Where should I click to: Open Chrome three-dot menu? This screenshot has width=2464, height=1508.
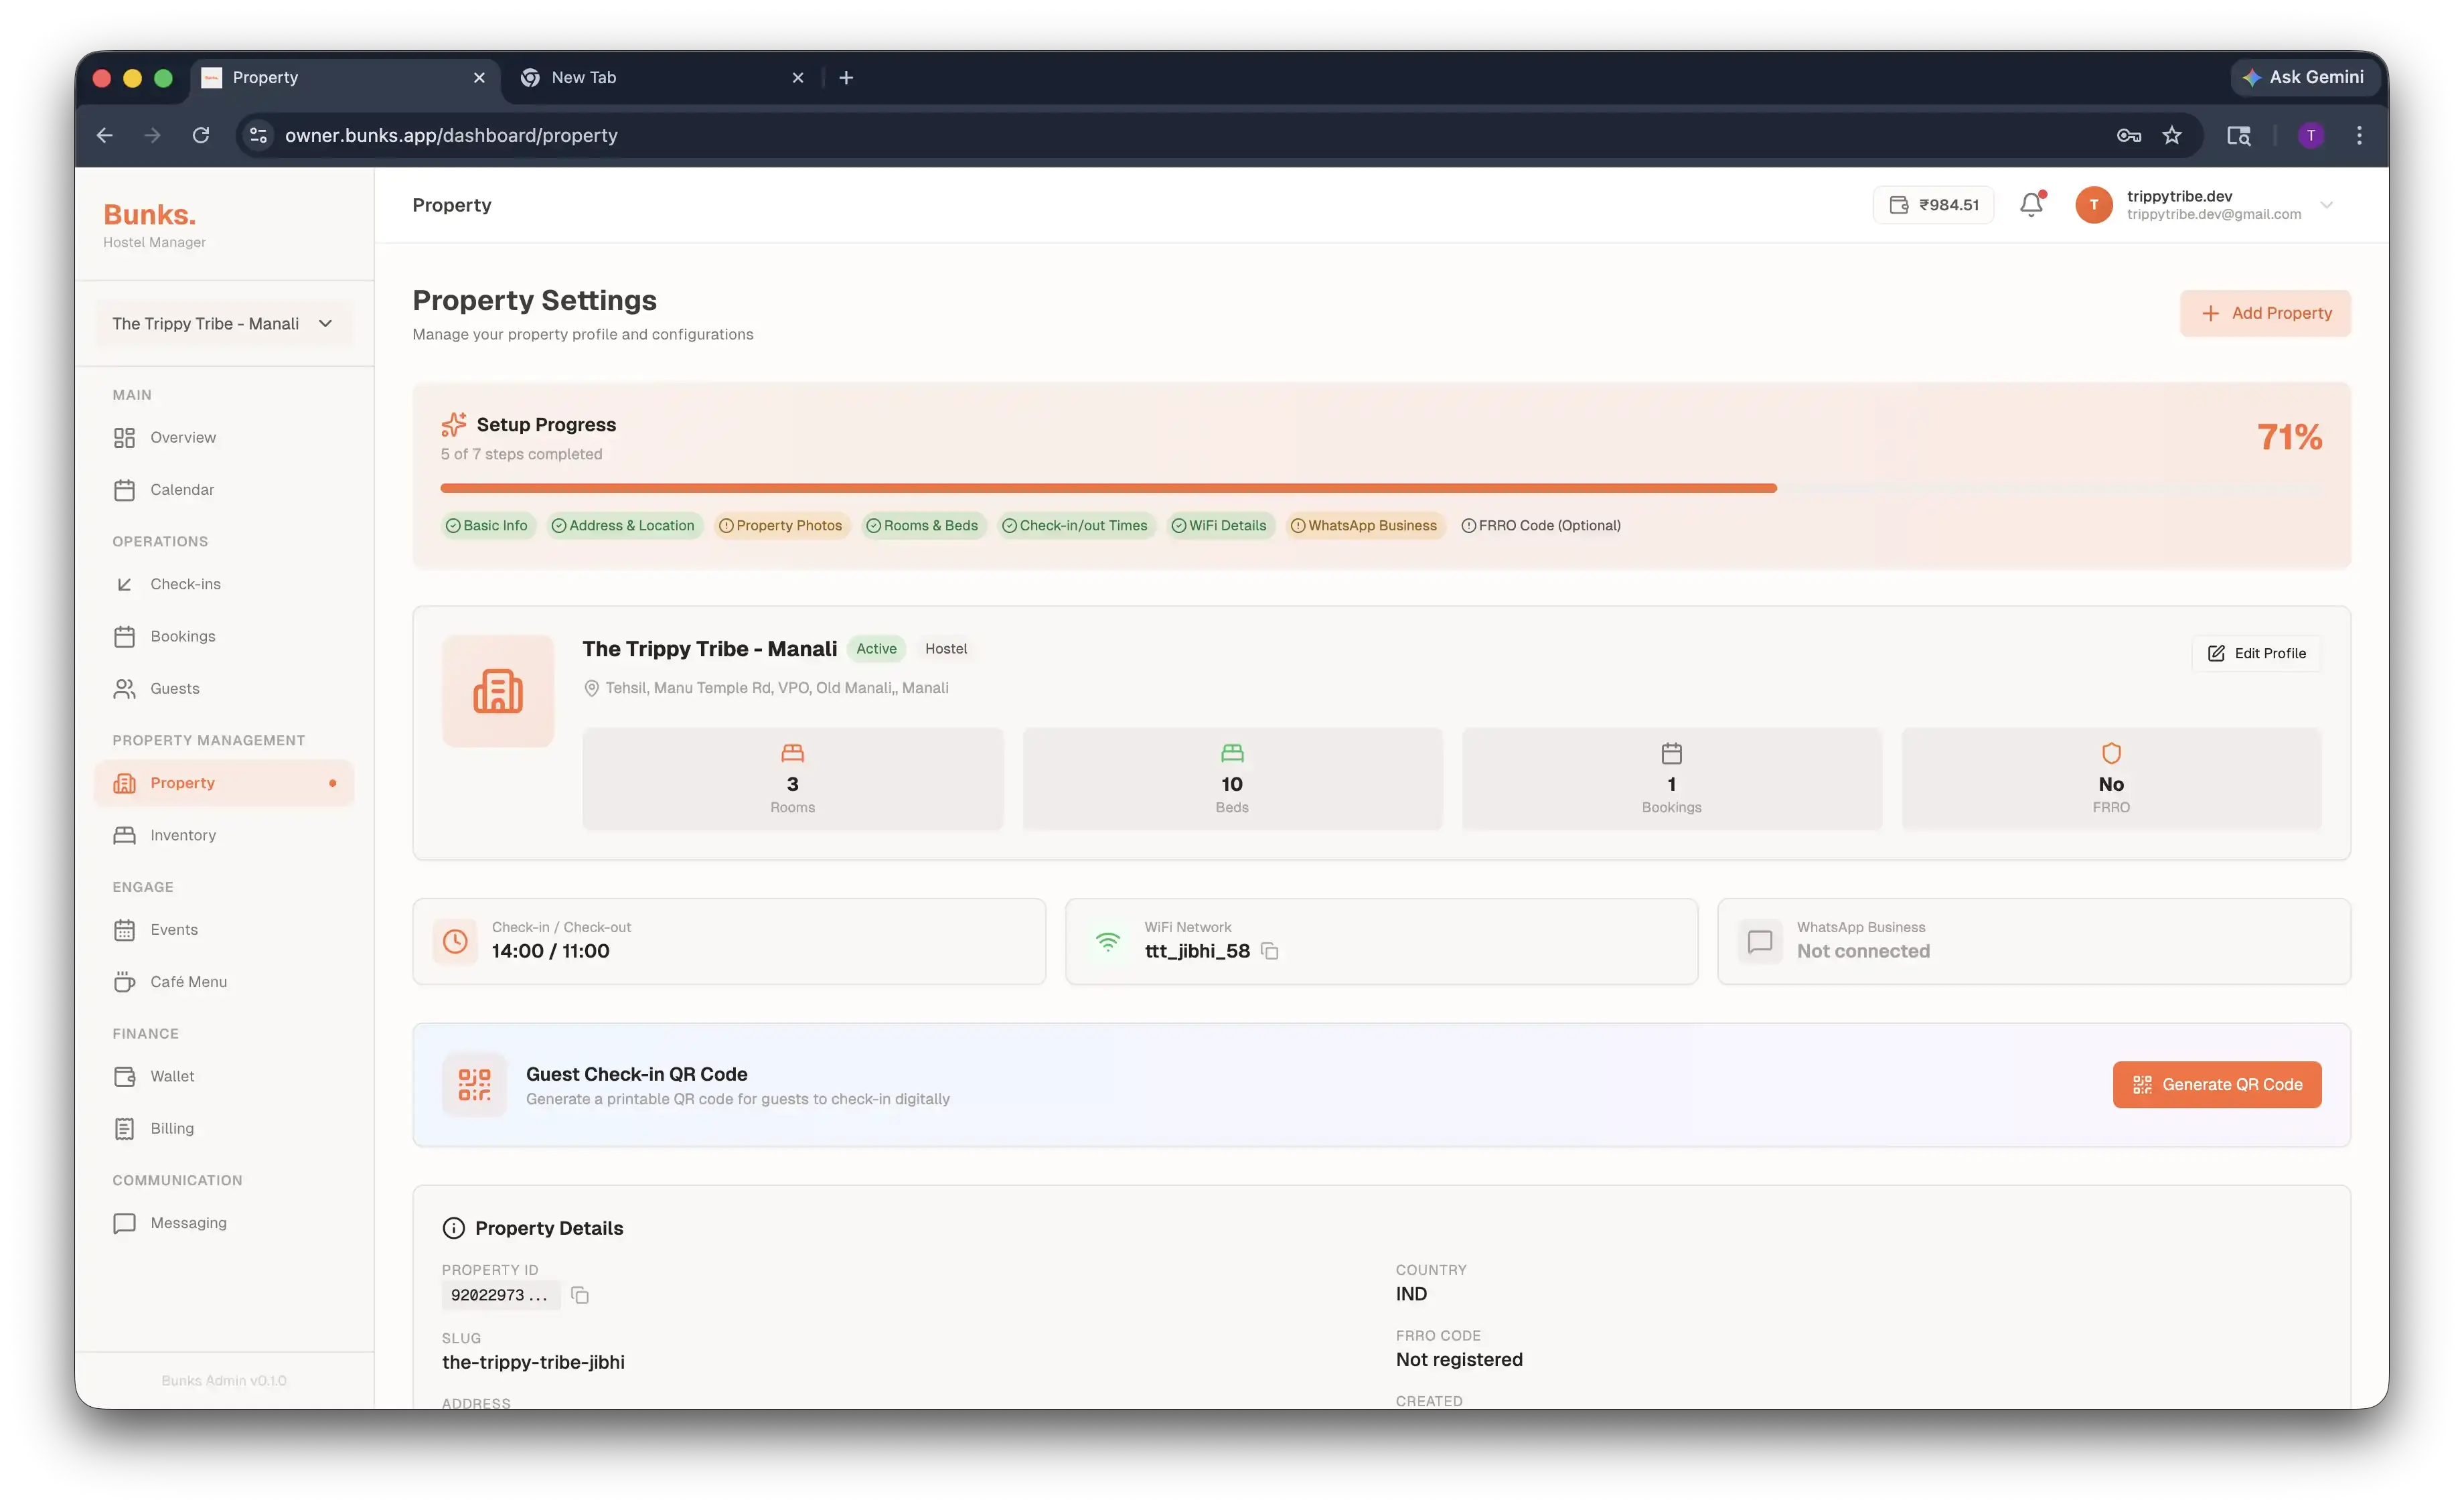pos(2359,135)
